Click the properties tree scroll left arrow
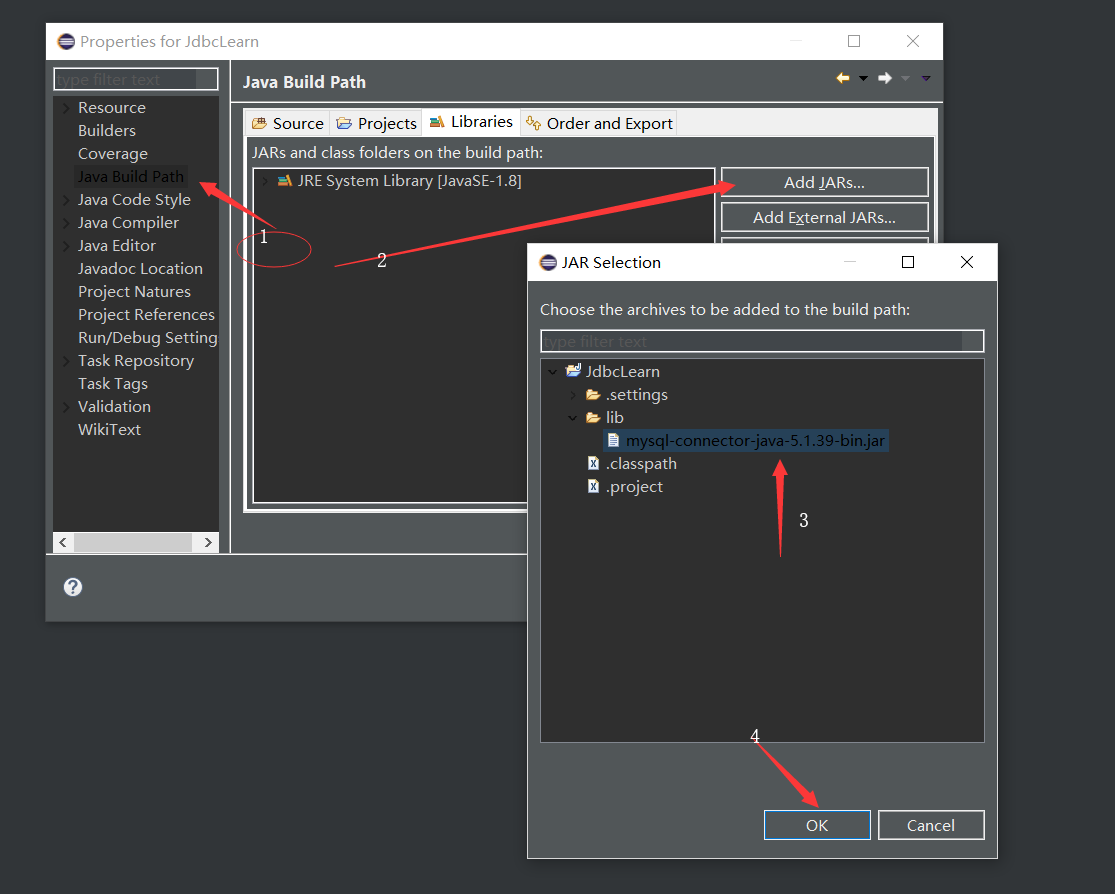Image resolution: width=1115 pixels, height=894 pixels. [63, 542]
